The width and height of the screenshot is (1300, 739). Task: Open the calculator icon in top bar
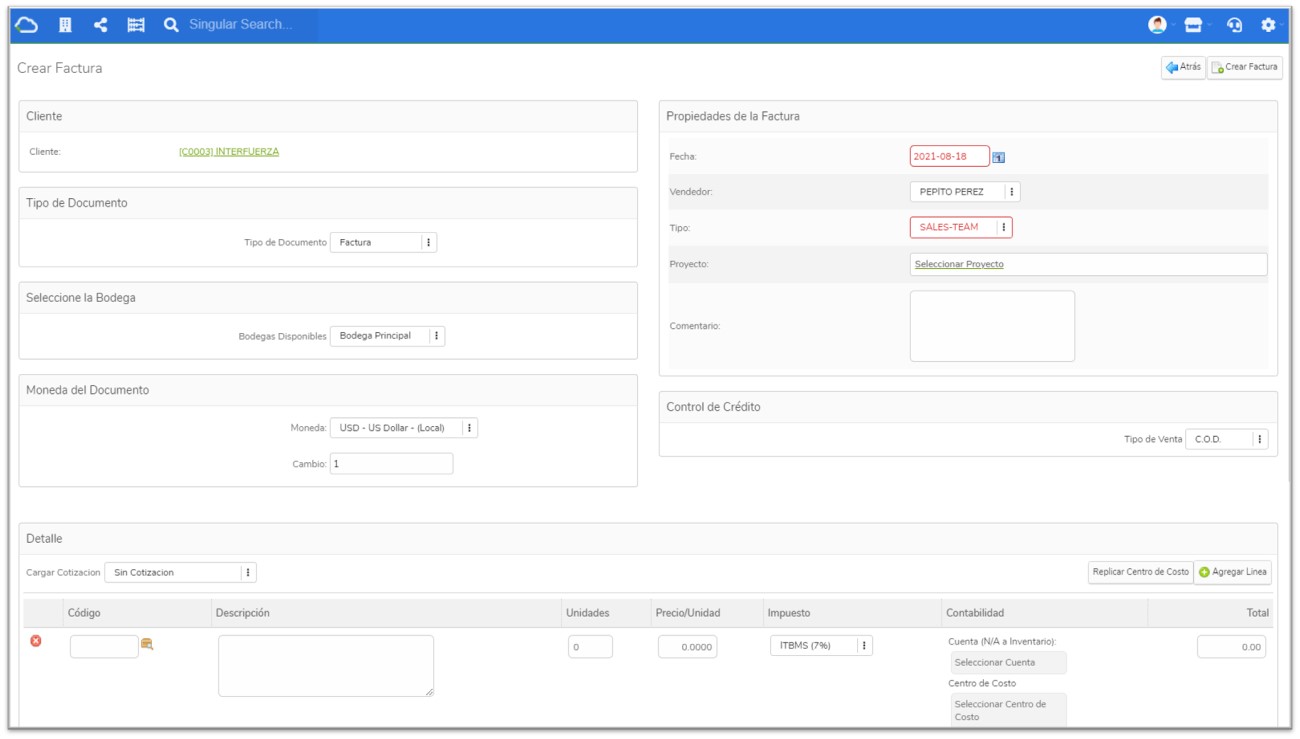[136, 25]
